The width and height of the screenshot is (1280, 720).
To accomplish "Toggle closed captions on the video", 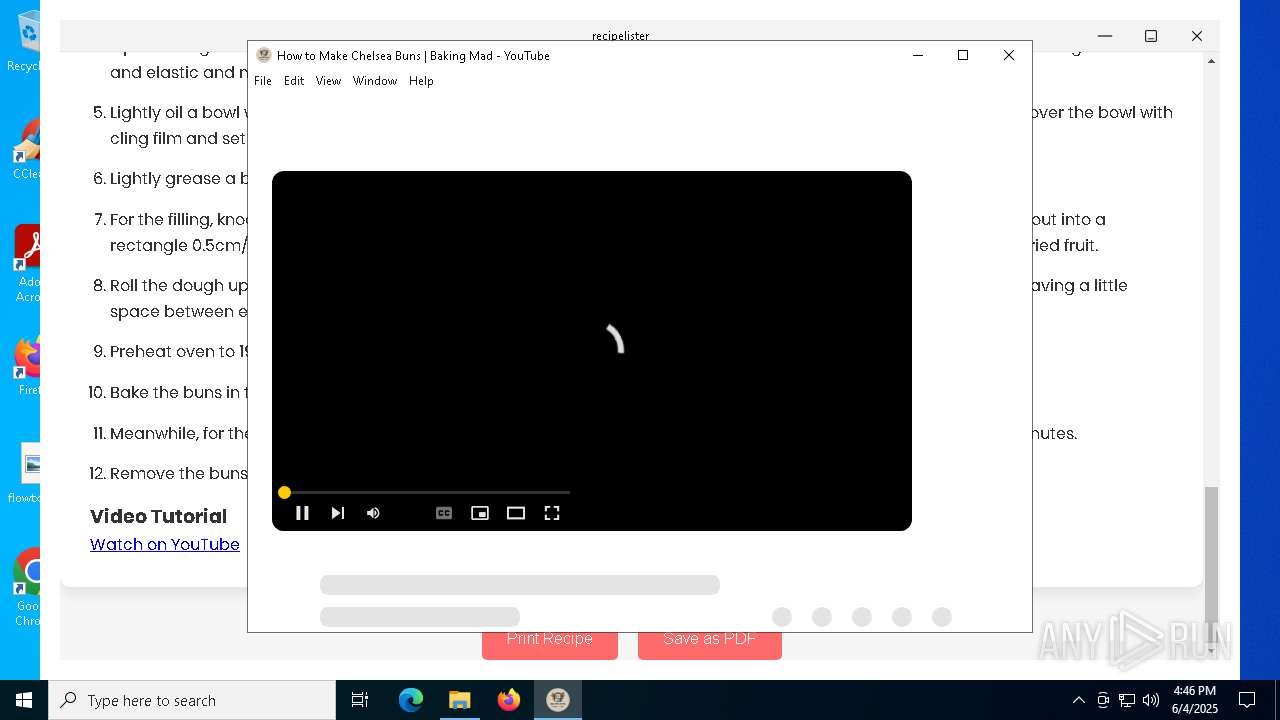I will 444,513.
